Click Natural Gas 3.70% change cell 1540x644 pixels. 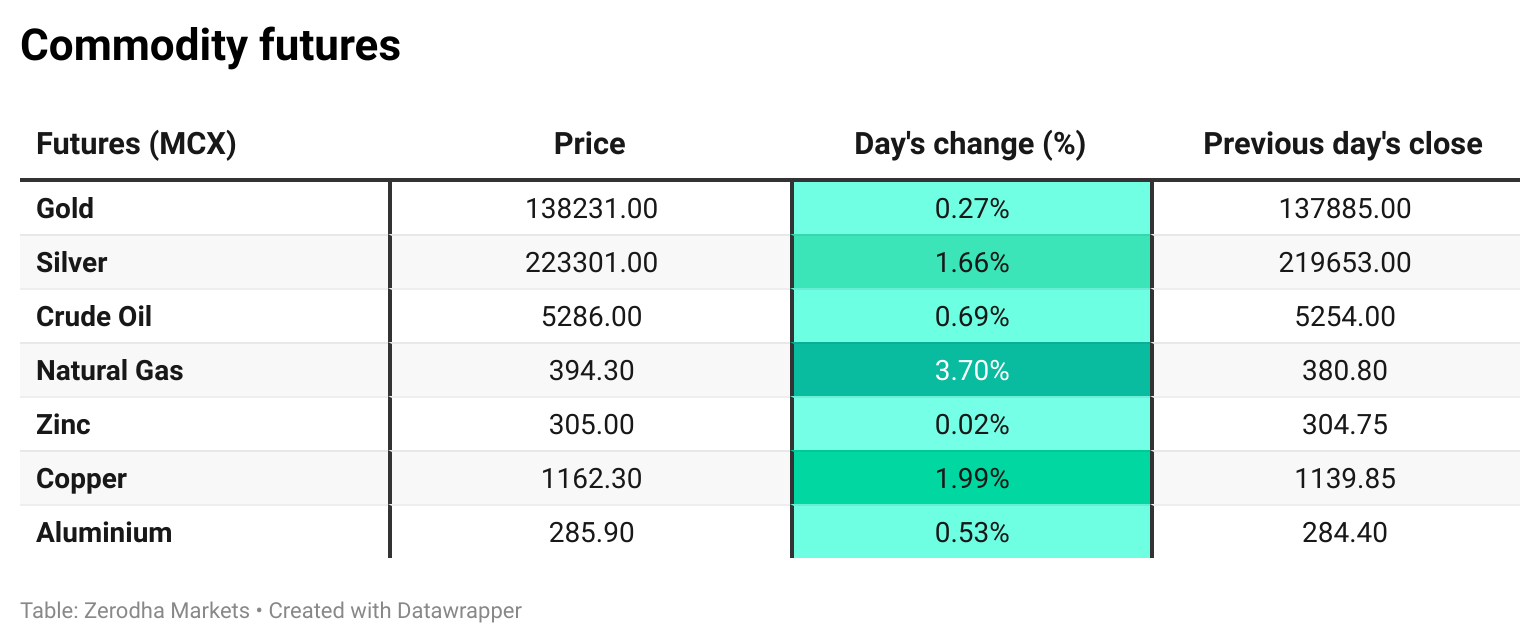click(971, 371)
